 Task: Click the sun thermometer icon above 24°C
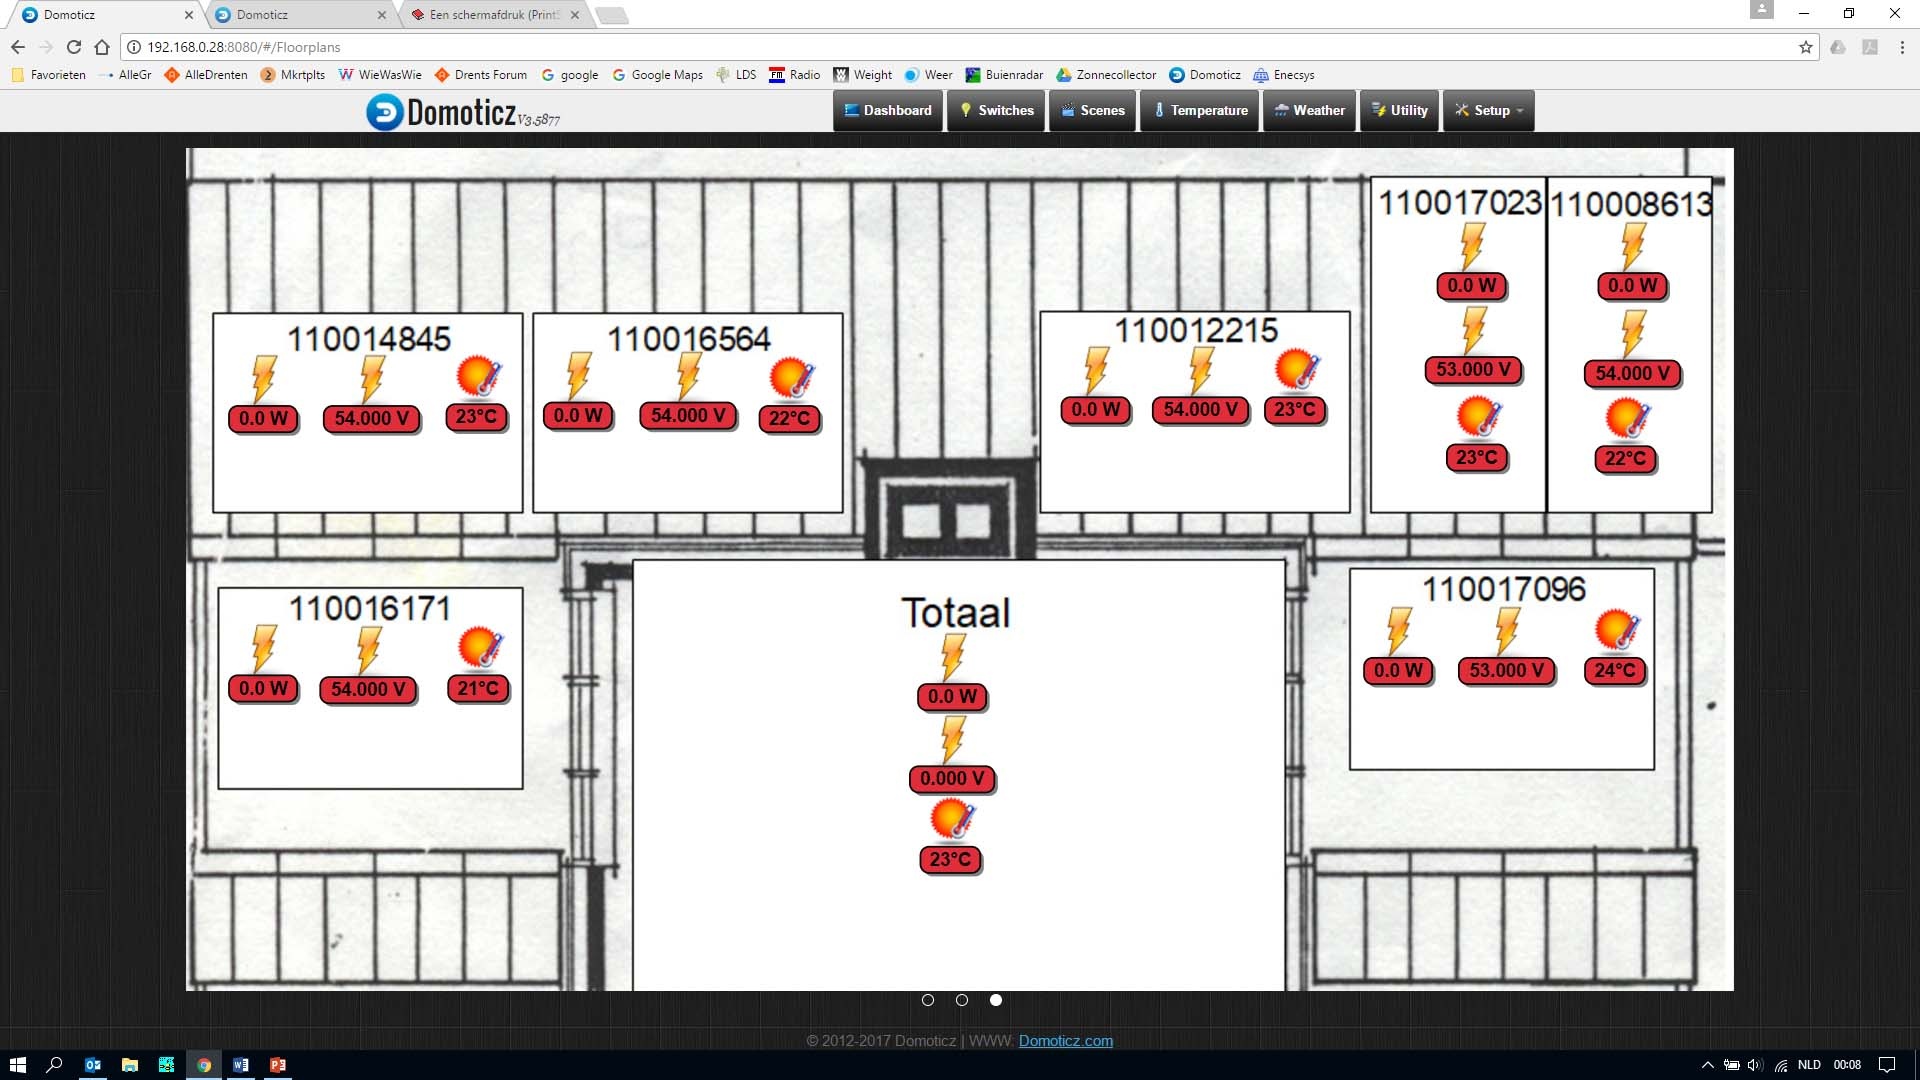[1617, 630]
